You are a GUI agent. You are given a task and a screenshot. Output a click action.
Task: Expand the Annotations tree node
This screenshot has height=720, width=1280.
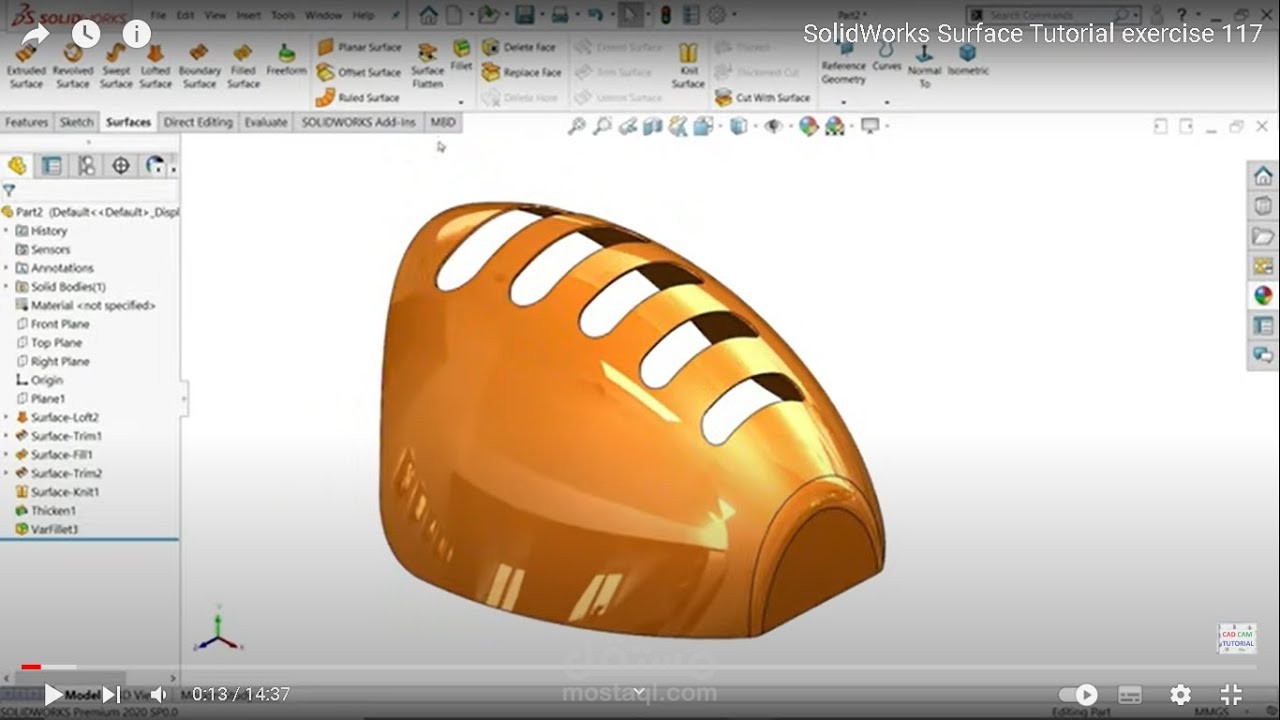click(6, 268)
